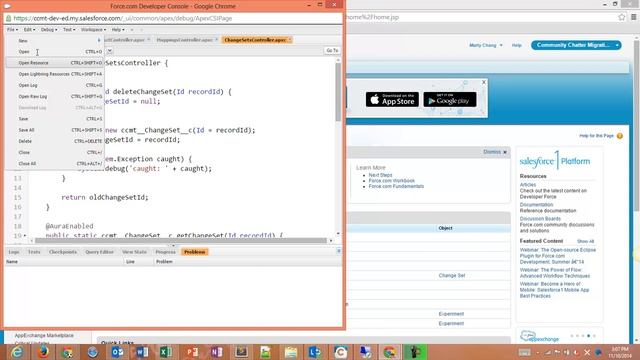Open the File Explorer folder in the taskbar
The image size is (640, 360).
291,352
